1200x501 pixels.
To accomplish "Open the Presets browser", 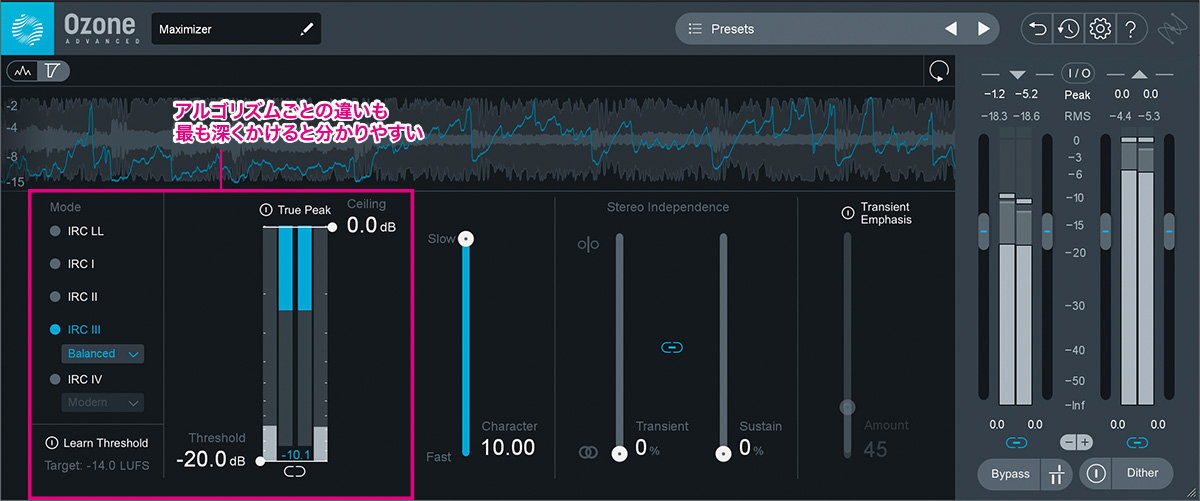I will coord(733,29).
